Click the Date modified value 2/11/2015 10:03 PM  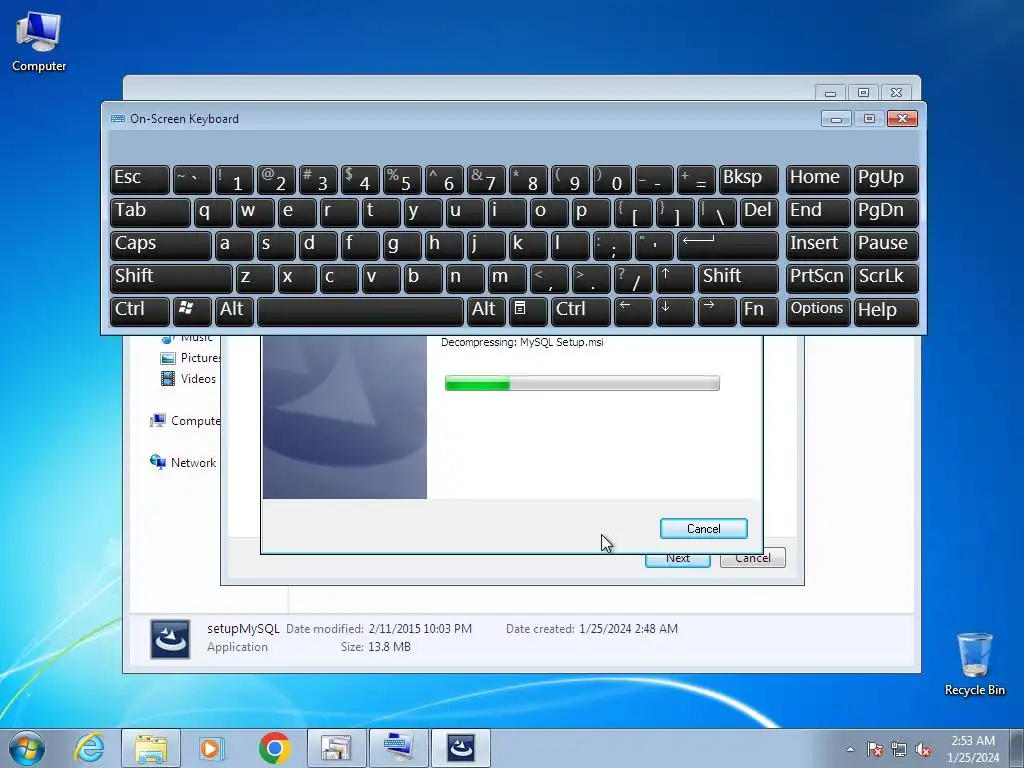pos(420,628)
